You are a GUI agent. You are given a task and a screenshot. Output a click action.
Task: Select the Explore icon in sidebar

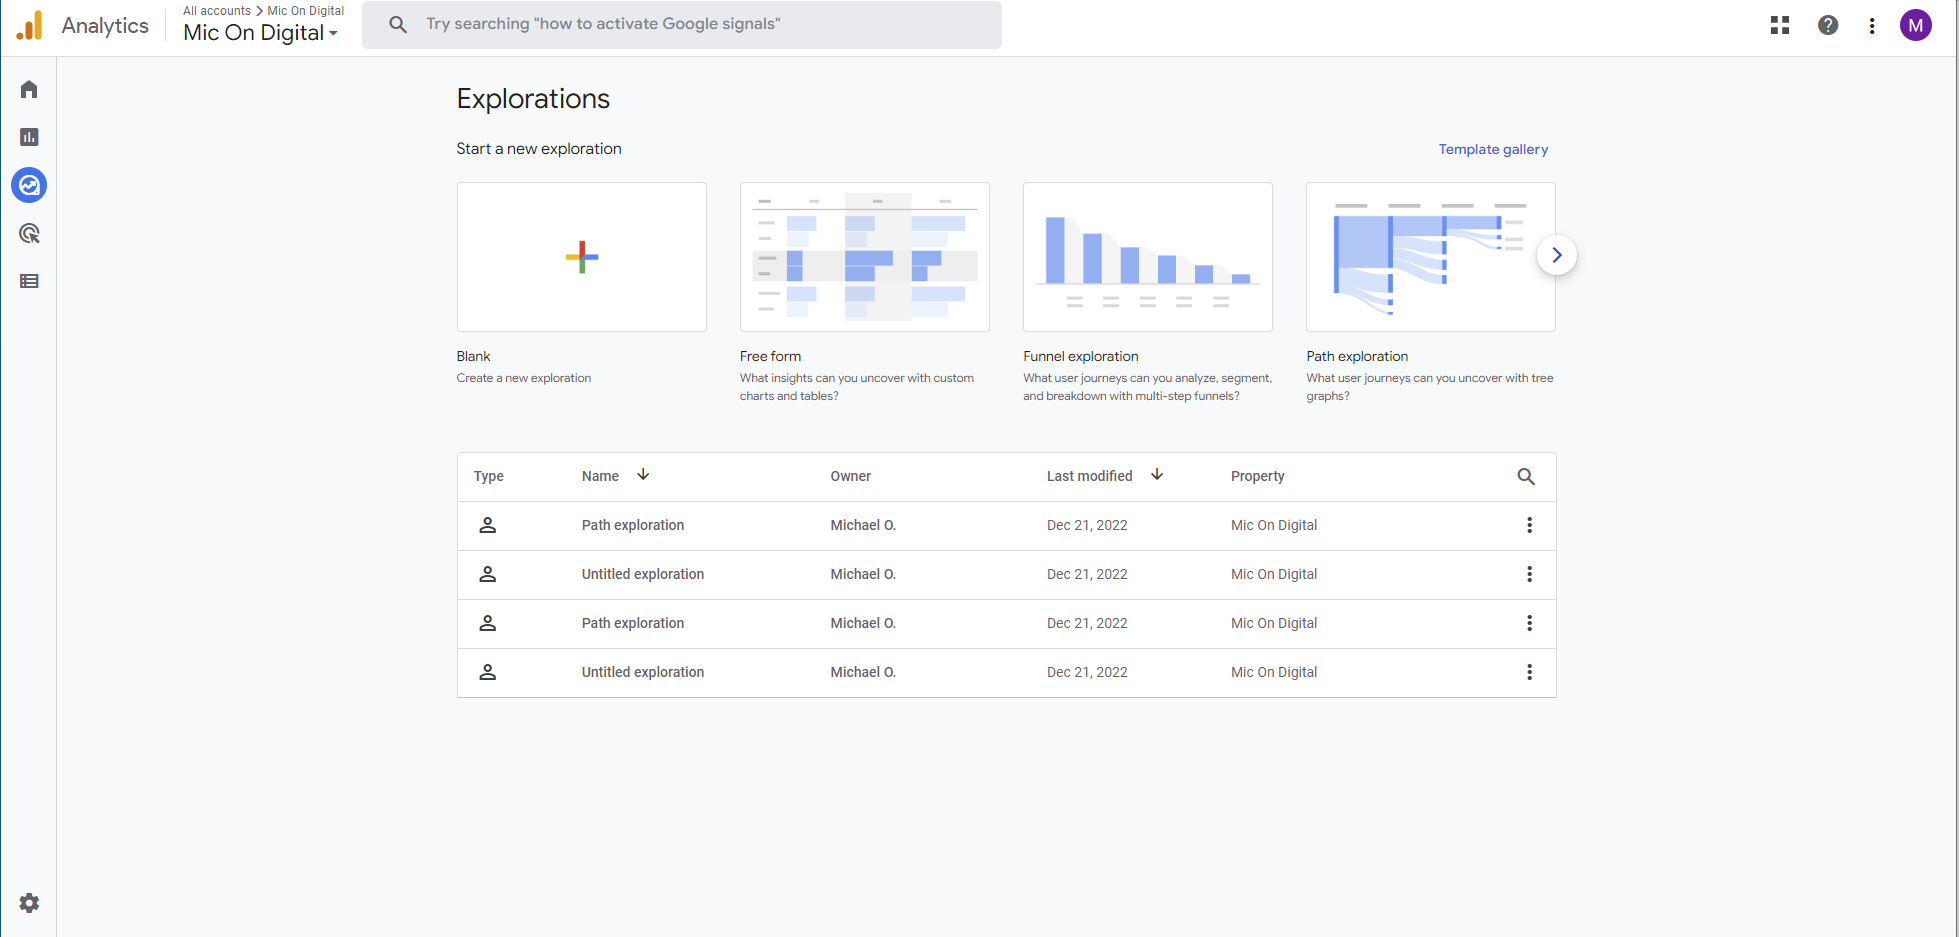[29, 185]
